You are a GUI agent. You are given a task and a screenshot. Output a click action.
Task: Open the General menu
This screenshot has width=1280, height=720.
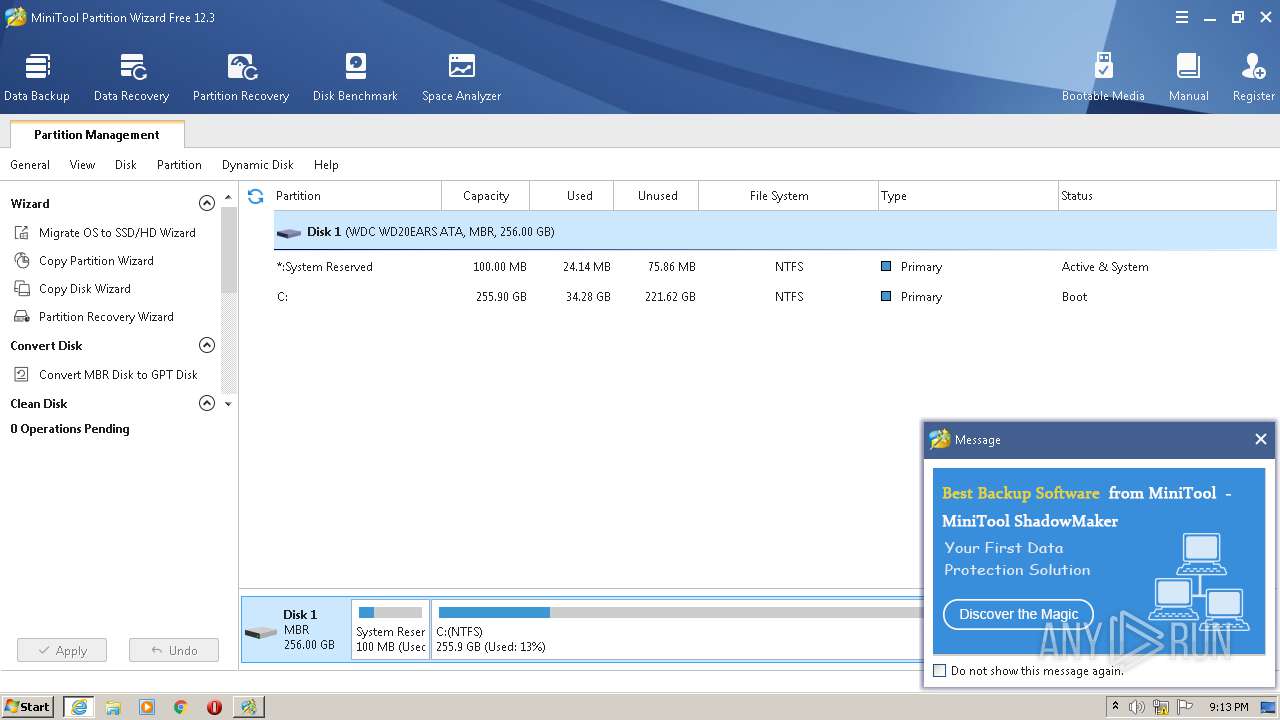[x=30, y=165]
